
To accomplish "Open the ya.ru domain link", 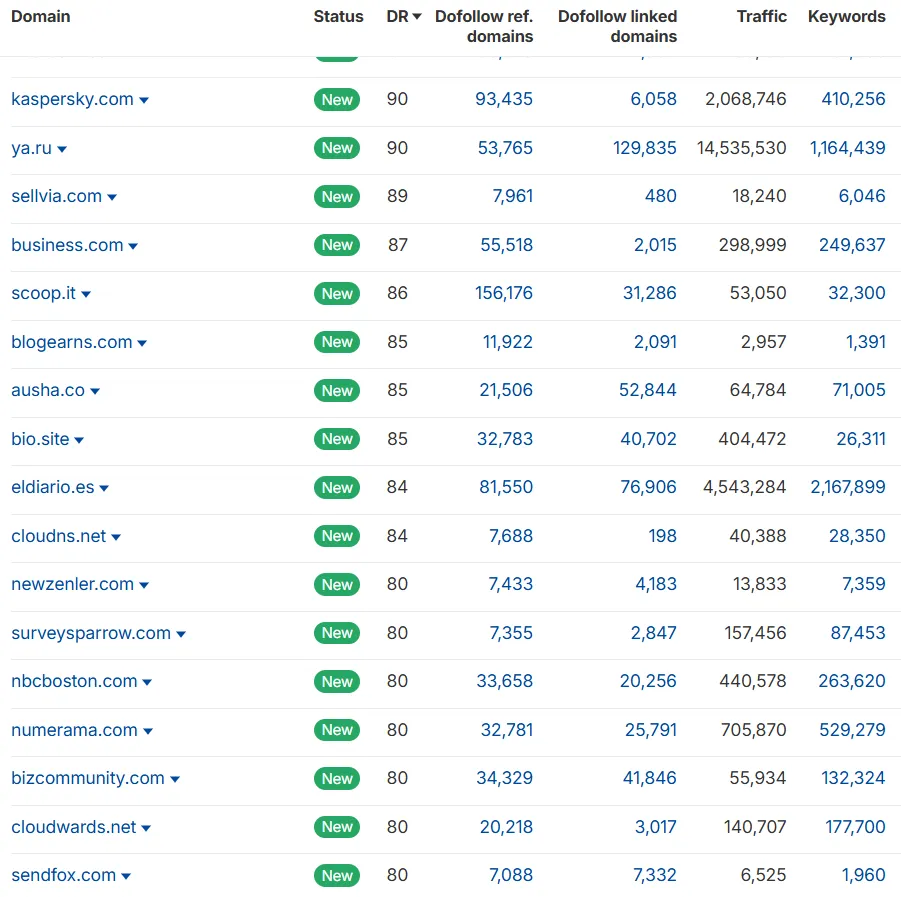I will tap(32, 148).
